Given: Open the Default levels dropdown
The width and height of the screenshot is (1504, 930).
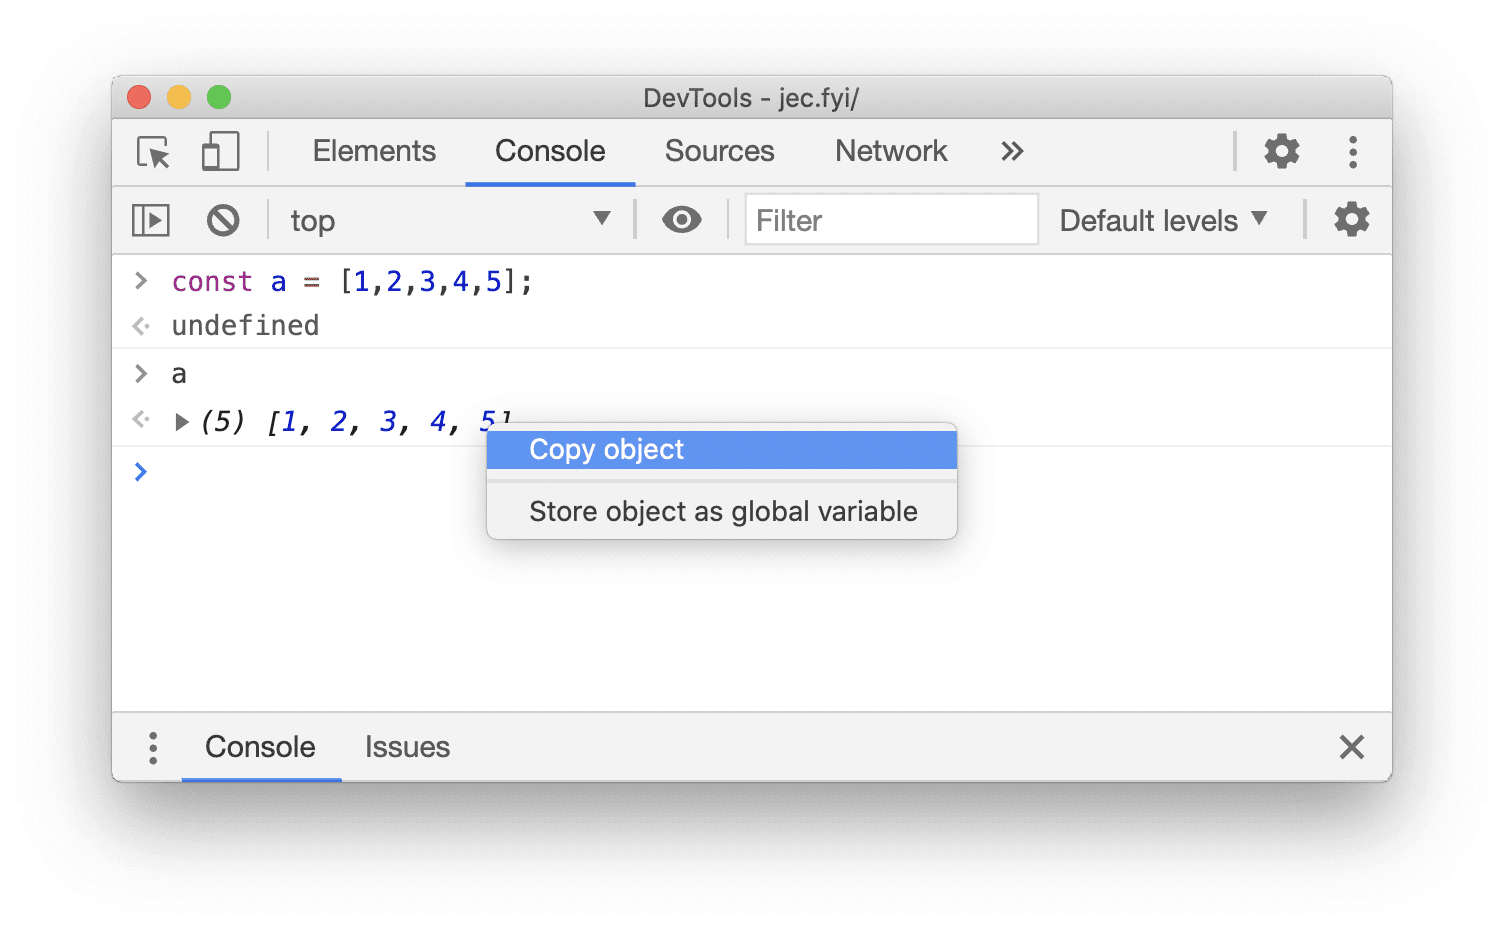Looking at the screenshot, I should coord(1163,220).
